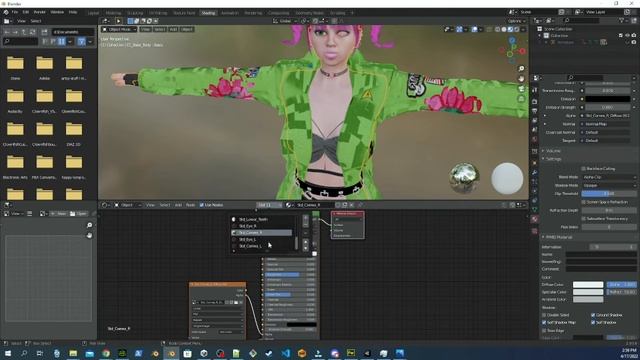The width and height of the screenshot is (640, 360).
Task: Toggle Subsurface Translucency checkbox
Action: (584, 219)
